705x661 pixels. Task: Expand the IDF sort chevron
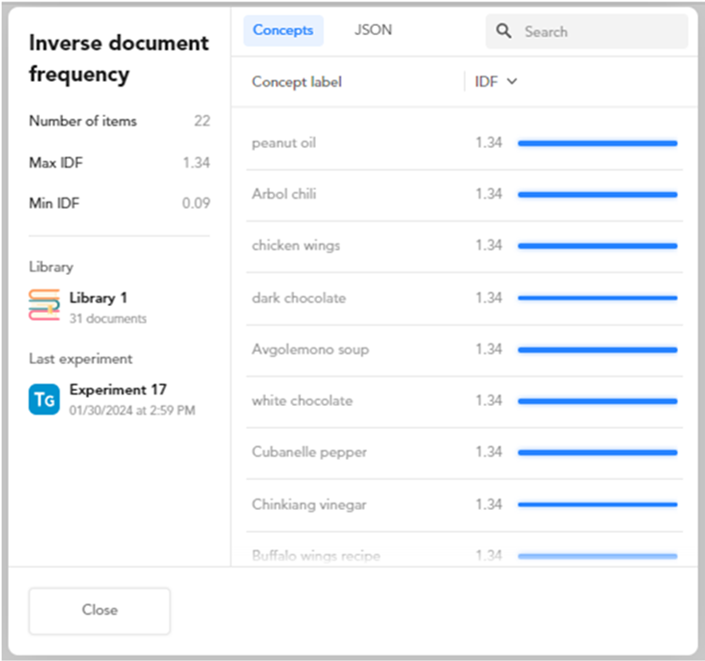click(513, 82)
